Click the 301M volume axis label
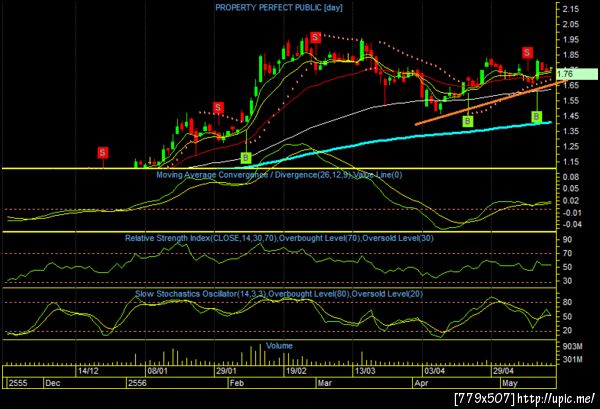The height and width of the screenshot is (409, 600). [x=573, y=360]
